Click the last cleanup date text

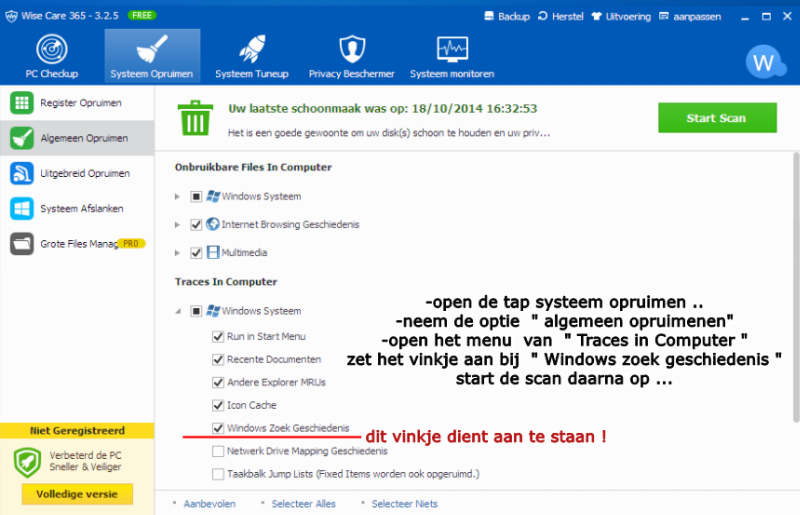(x=383, y=109)
